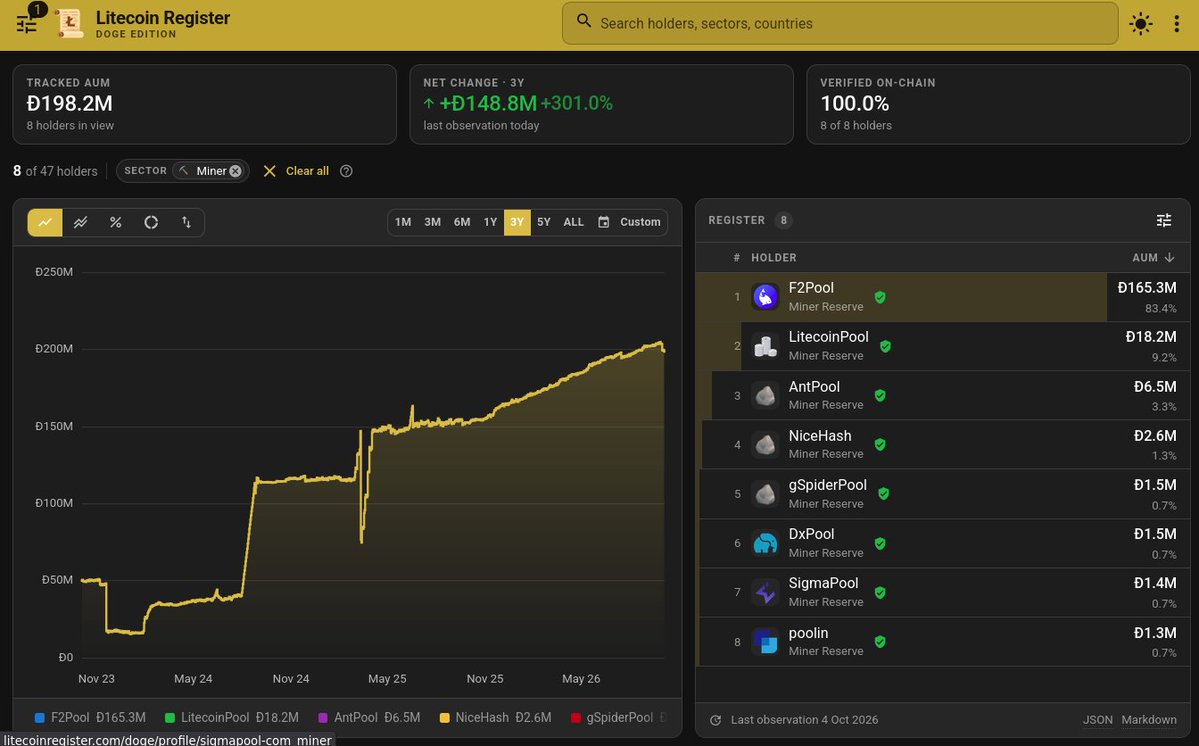Select the total line chart view
The width and height of the screenshot is (1199, 746).
click(x=45, y=222)
